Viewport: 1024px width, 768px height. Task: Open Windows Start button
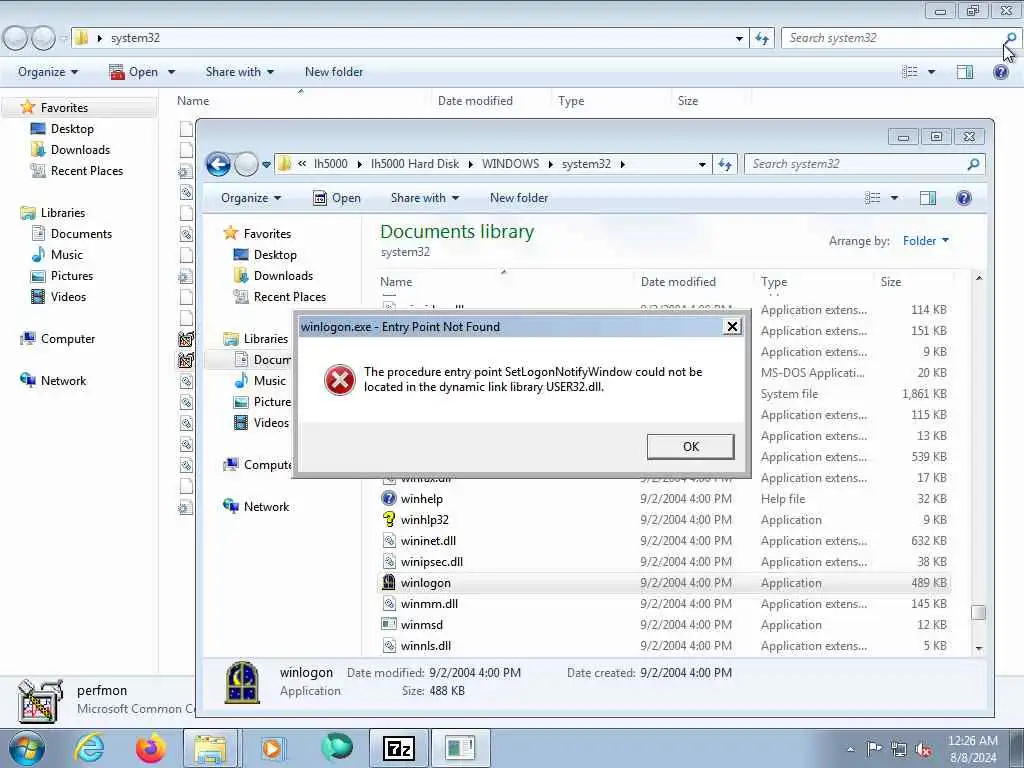click(x=26, y=748)
